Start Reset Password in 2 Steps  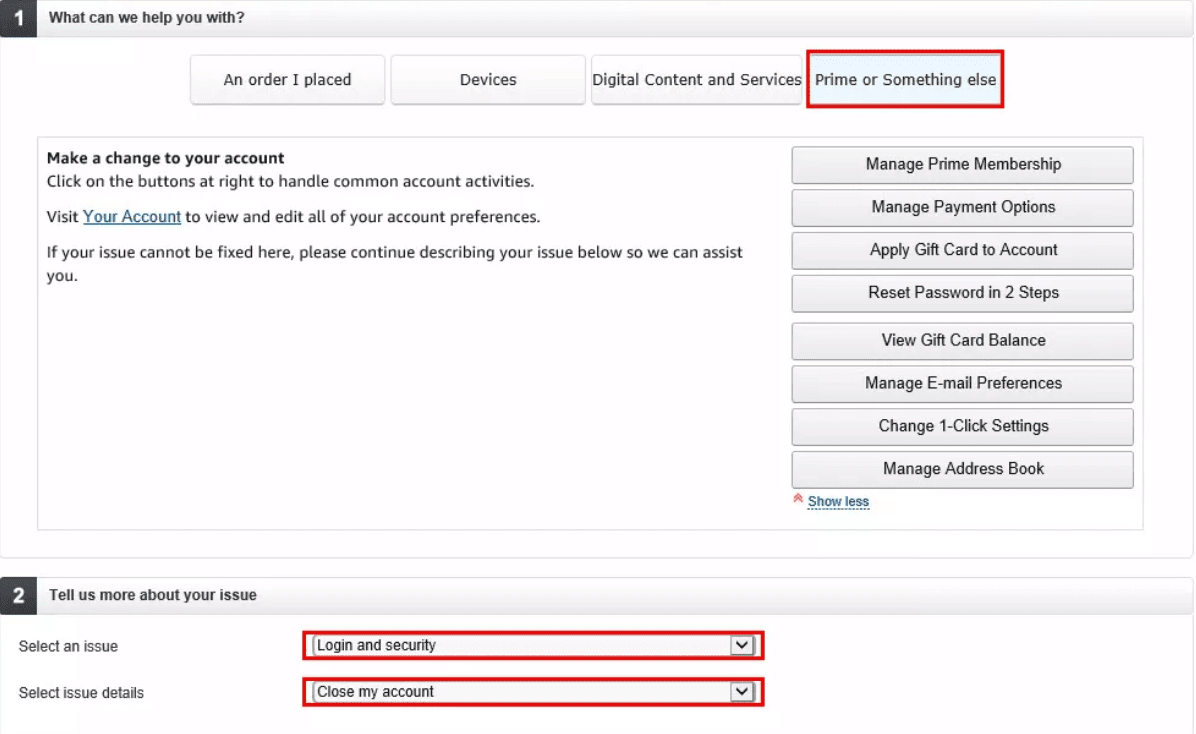[x=961, y=293]
